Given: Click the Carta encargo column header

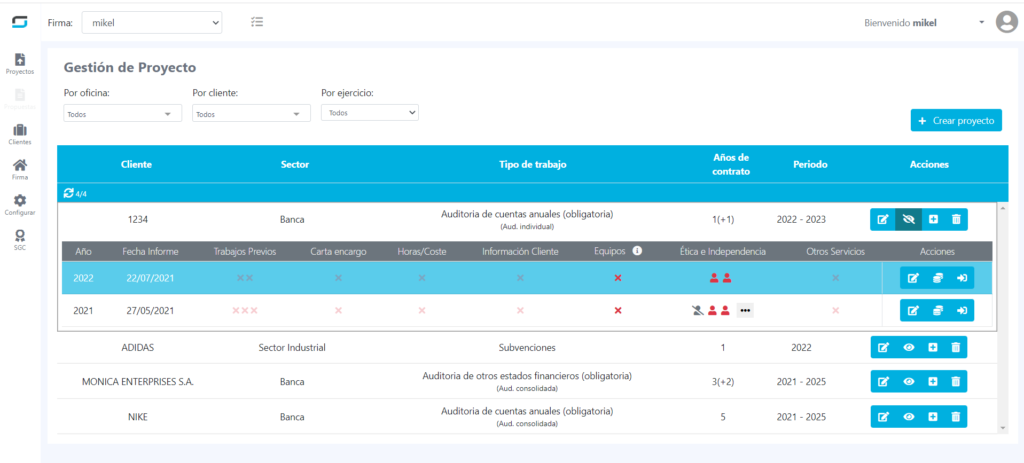Looking at the screenshot, I should pyautogui.click(x=338, y=251).
